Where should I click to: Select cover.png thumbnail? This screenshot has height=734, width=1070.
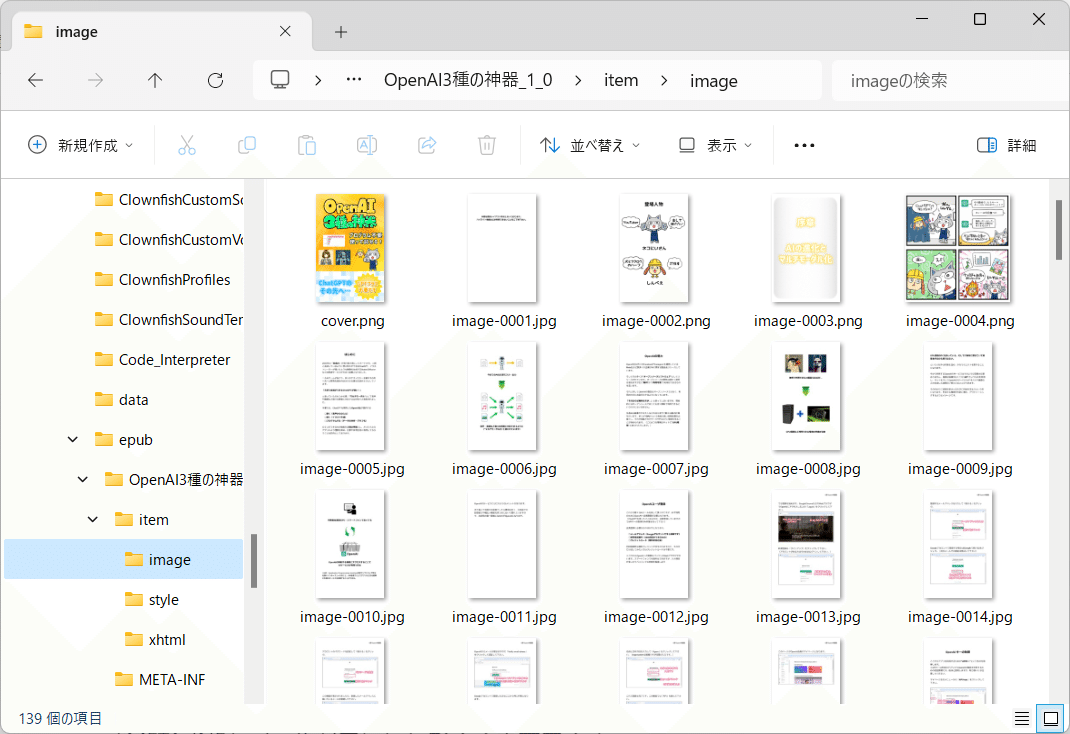[x=350, y=248]
